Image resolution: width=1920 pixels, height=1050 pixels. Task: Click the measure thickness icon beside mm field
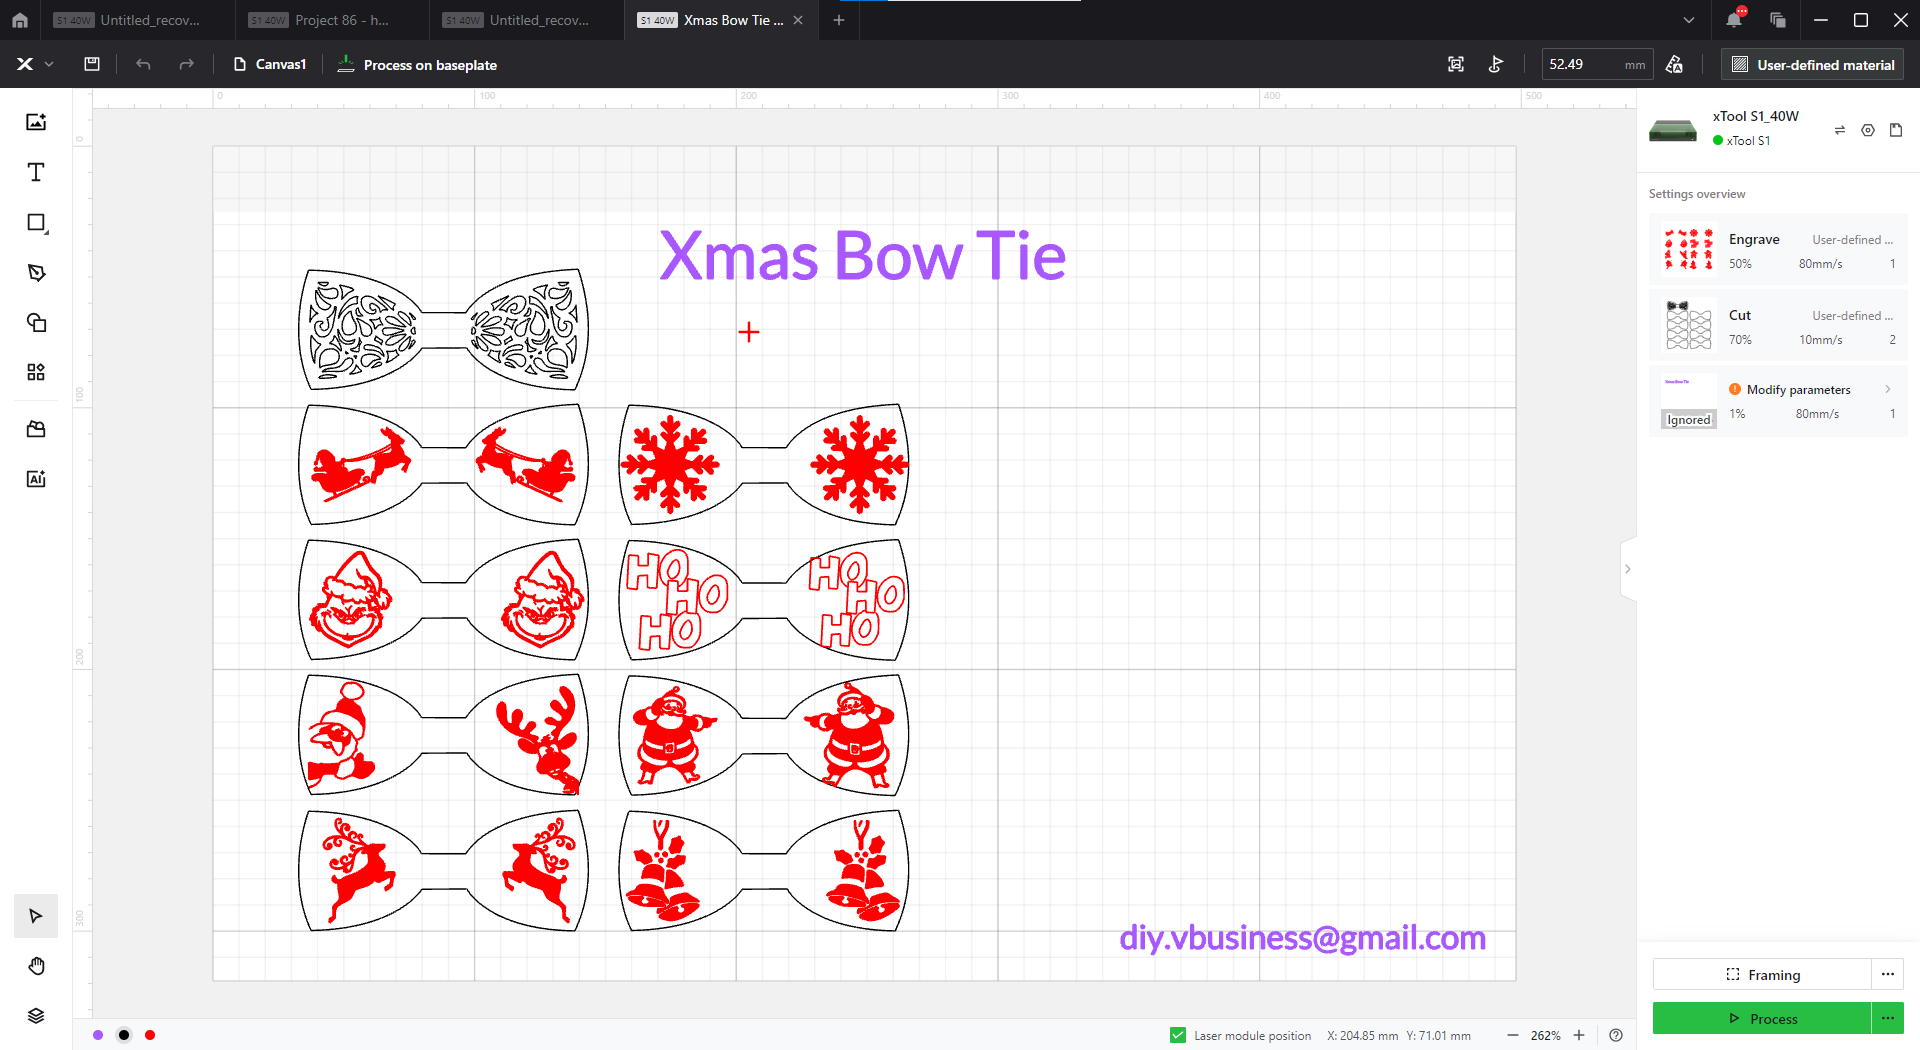point(1674,64)
